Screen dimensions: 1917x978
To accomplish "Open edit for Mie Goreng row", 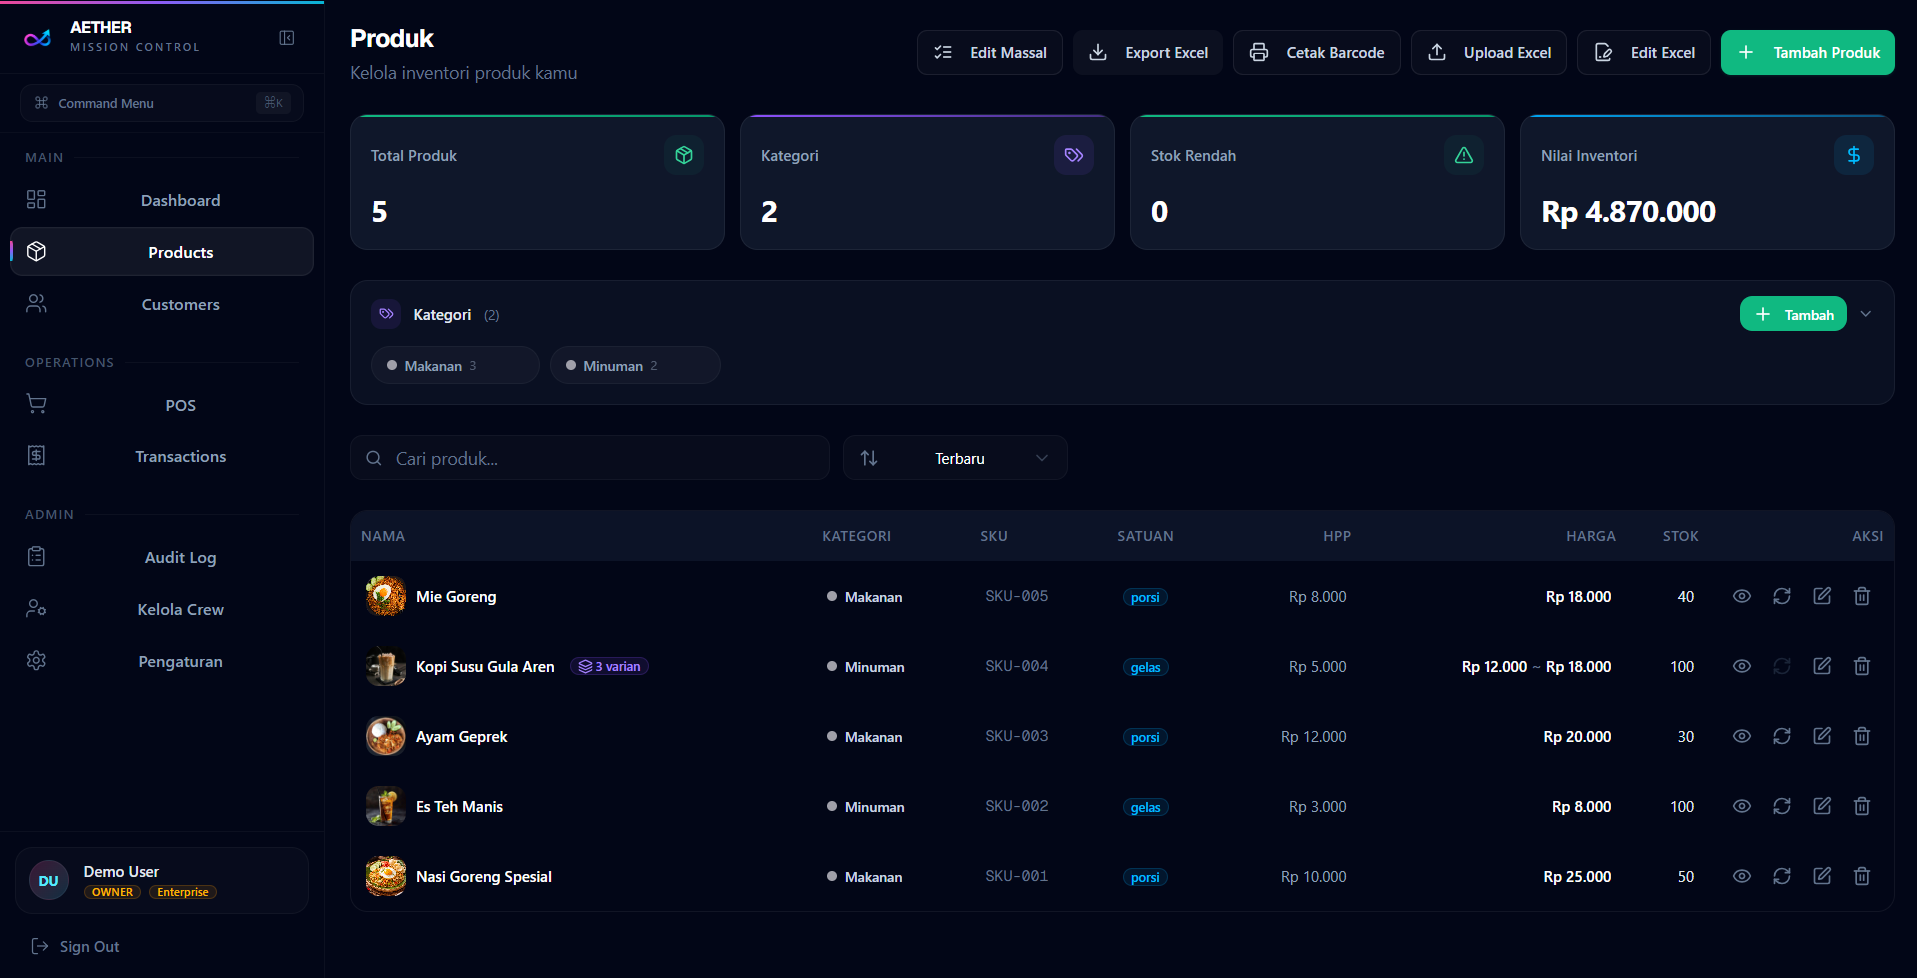I will (x=1822, y=596).
